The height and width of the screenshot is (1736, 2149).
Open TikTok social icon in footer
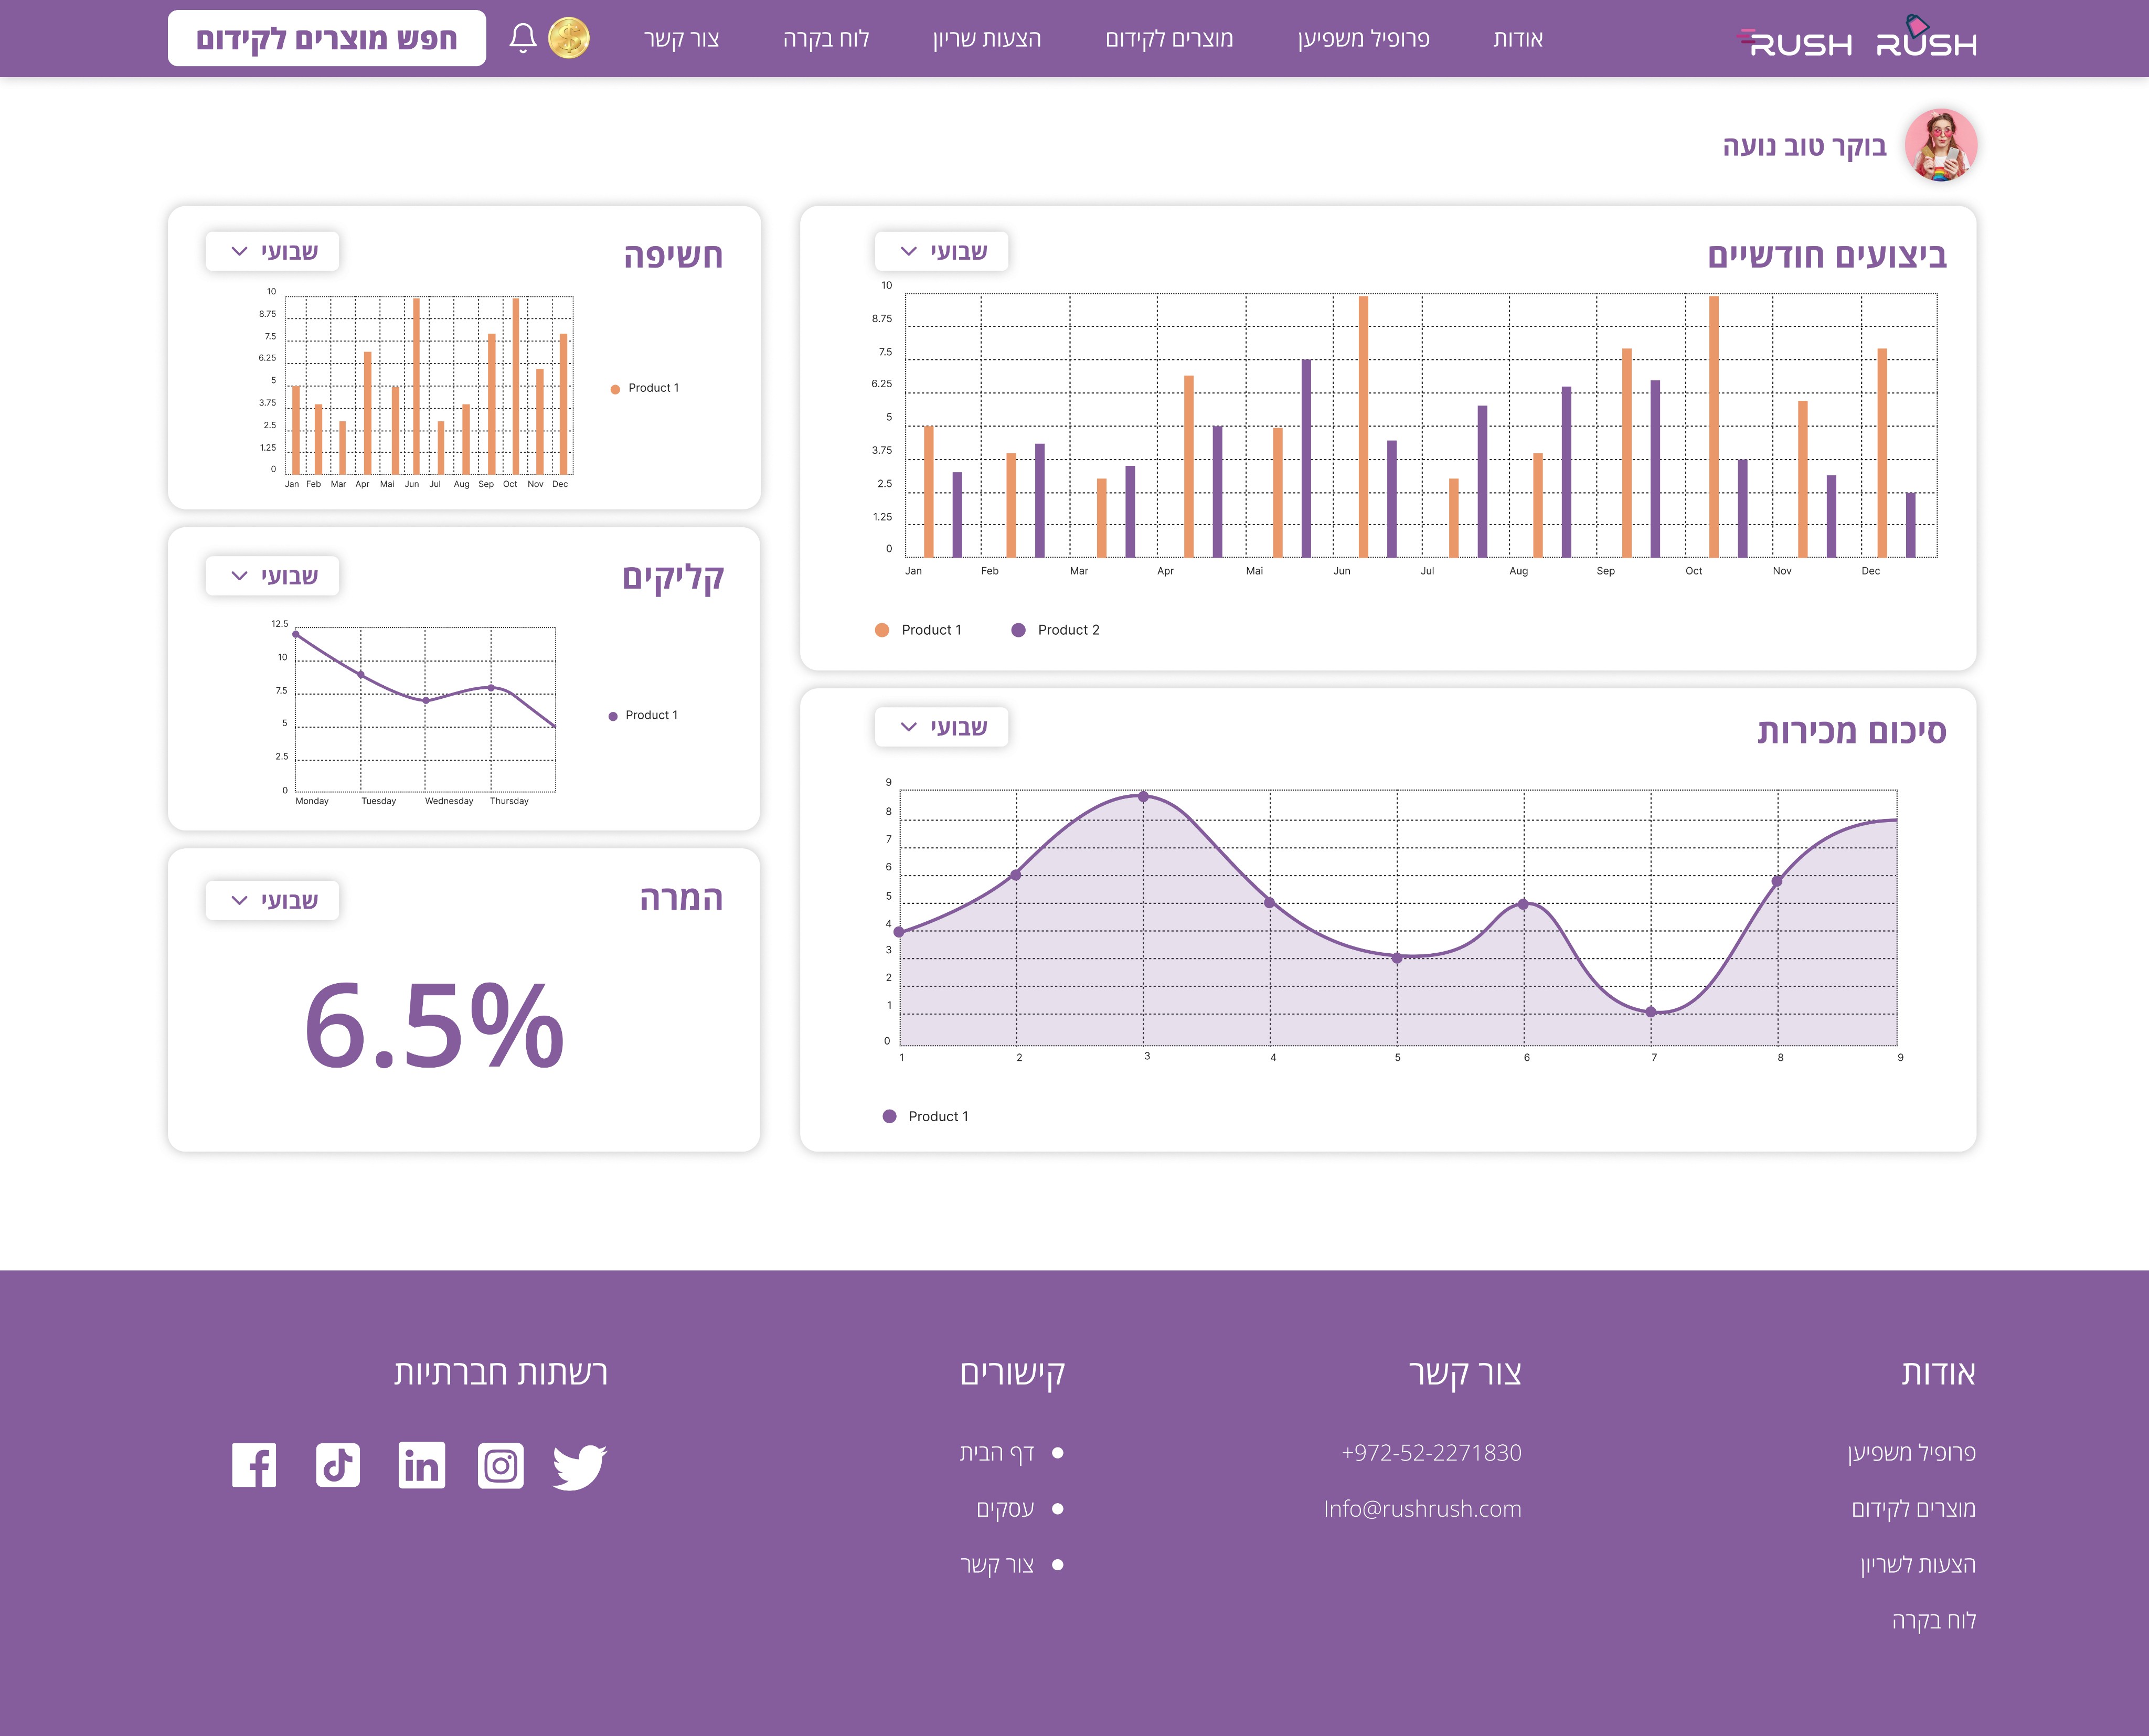(338, 1465)
